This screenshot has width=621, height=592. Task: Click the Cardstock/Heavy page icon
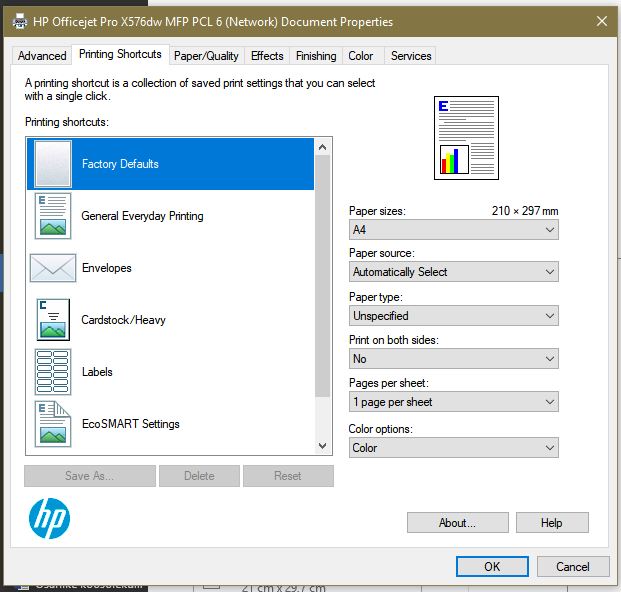point(53,320)
